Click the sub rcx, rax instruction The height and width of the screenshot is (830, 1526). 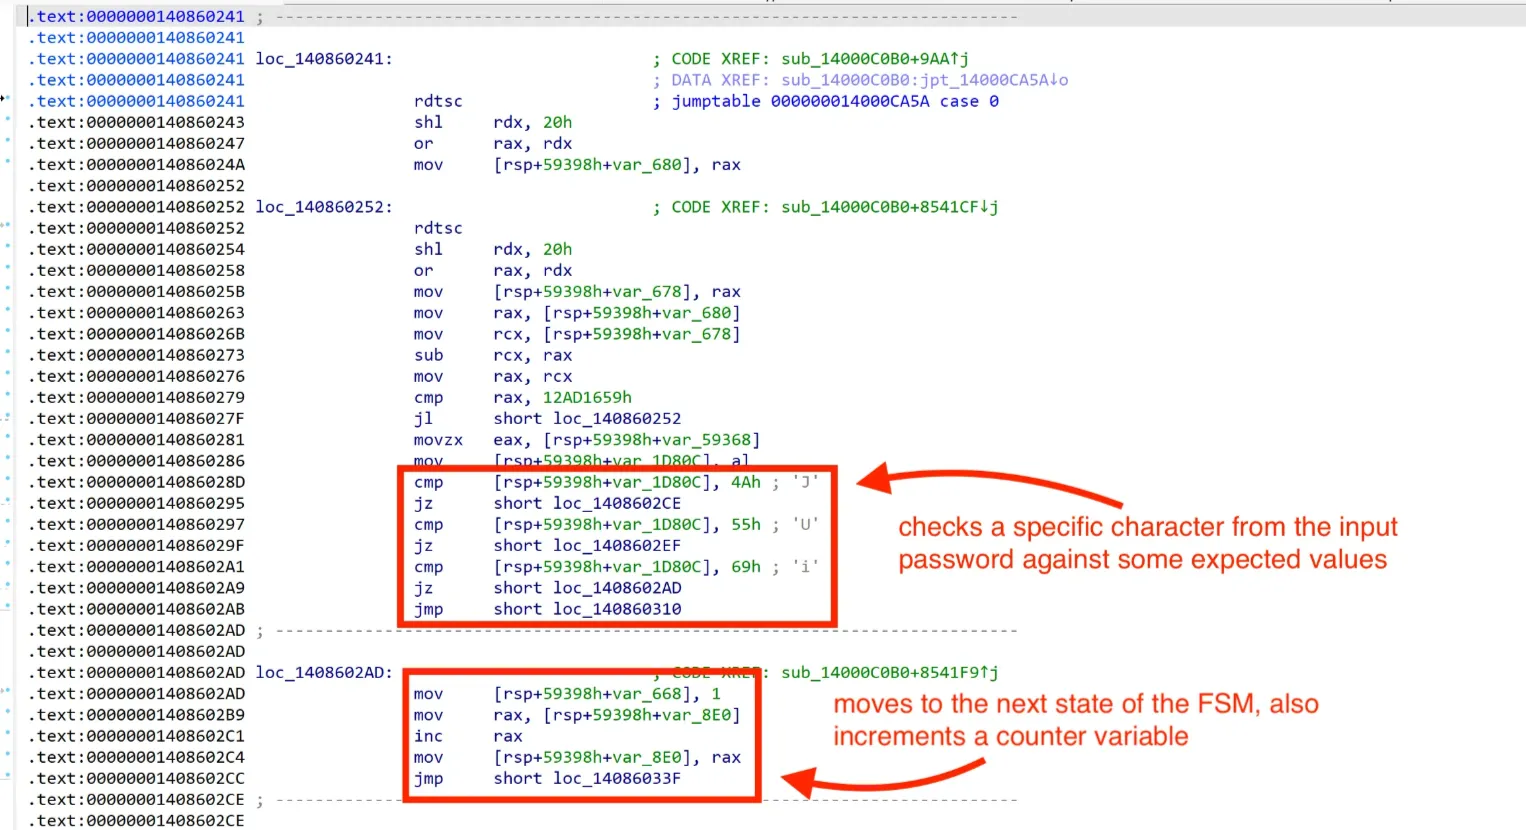(x=428, y=355)
